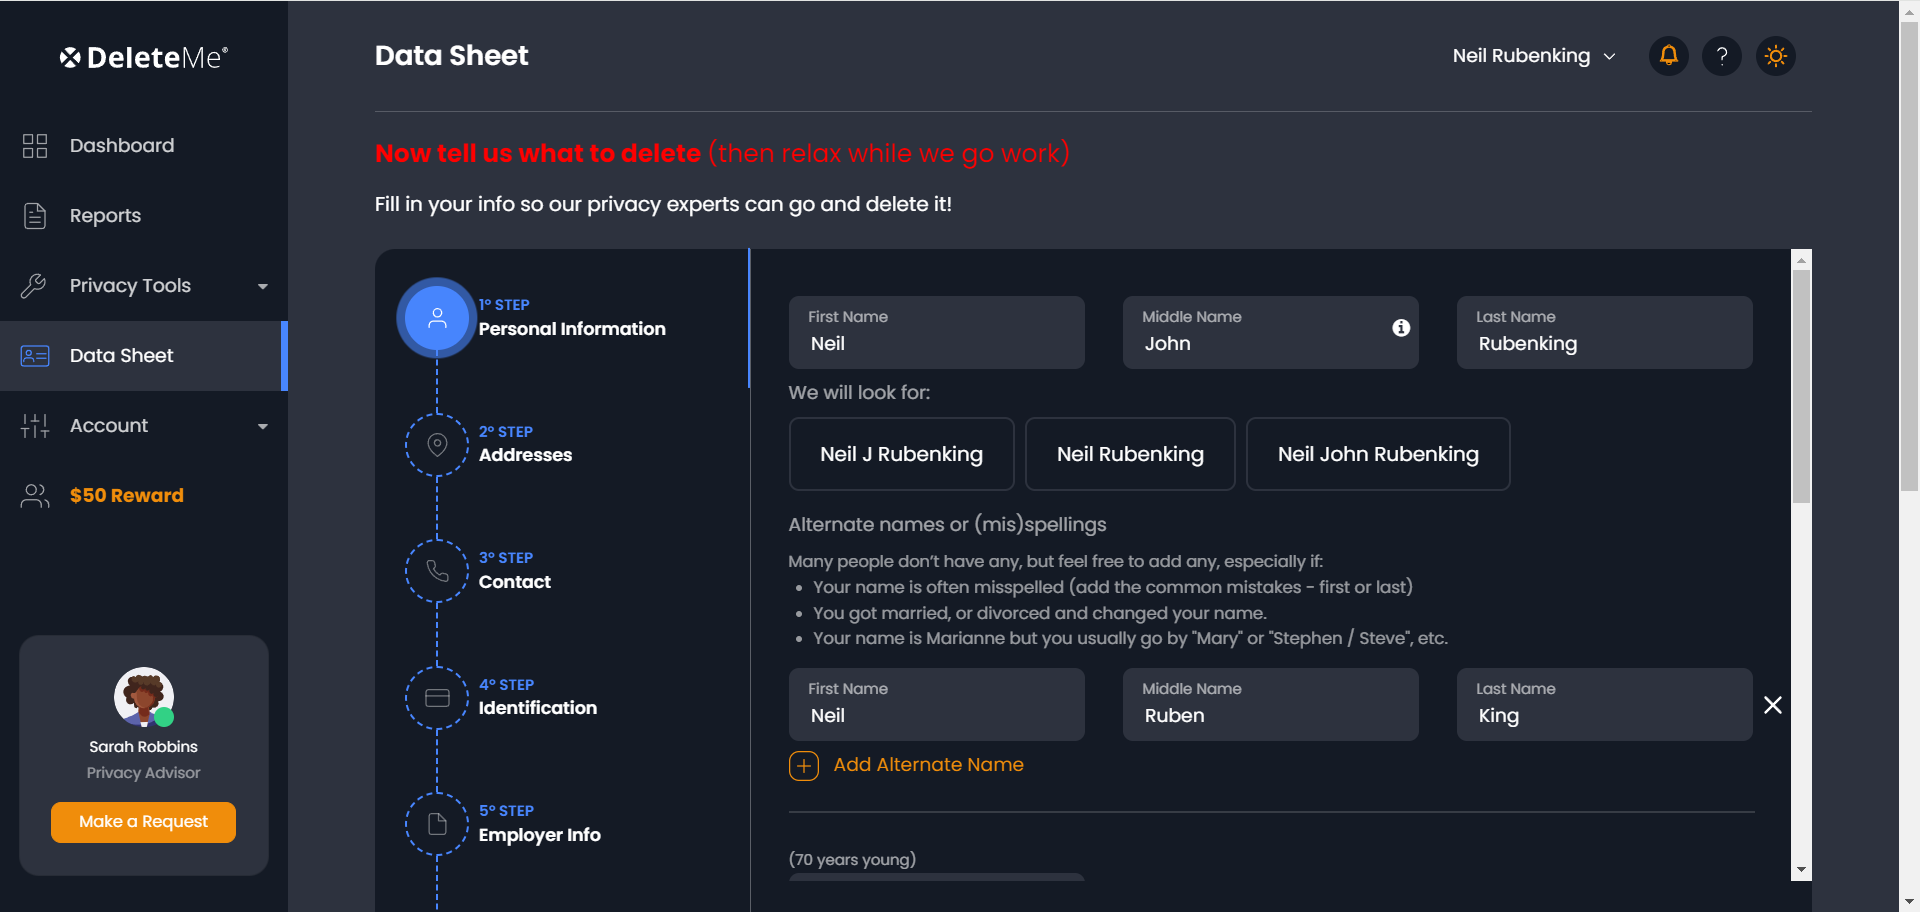Screen dimensions: 1920x912
Task: Click "Alternate names or (mis)spellings" heading
Action: [947, 525]
